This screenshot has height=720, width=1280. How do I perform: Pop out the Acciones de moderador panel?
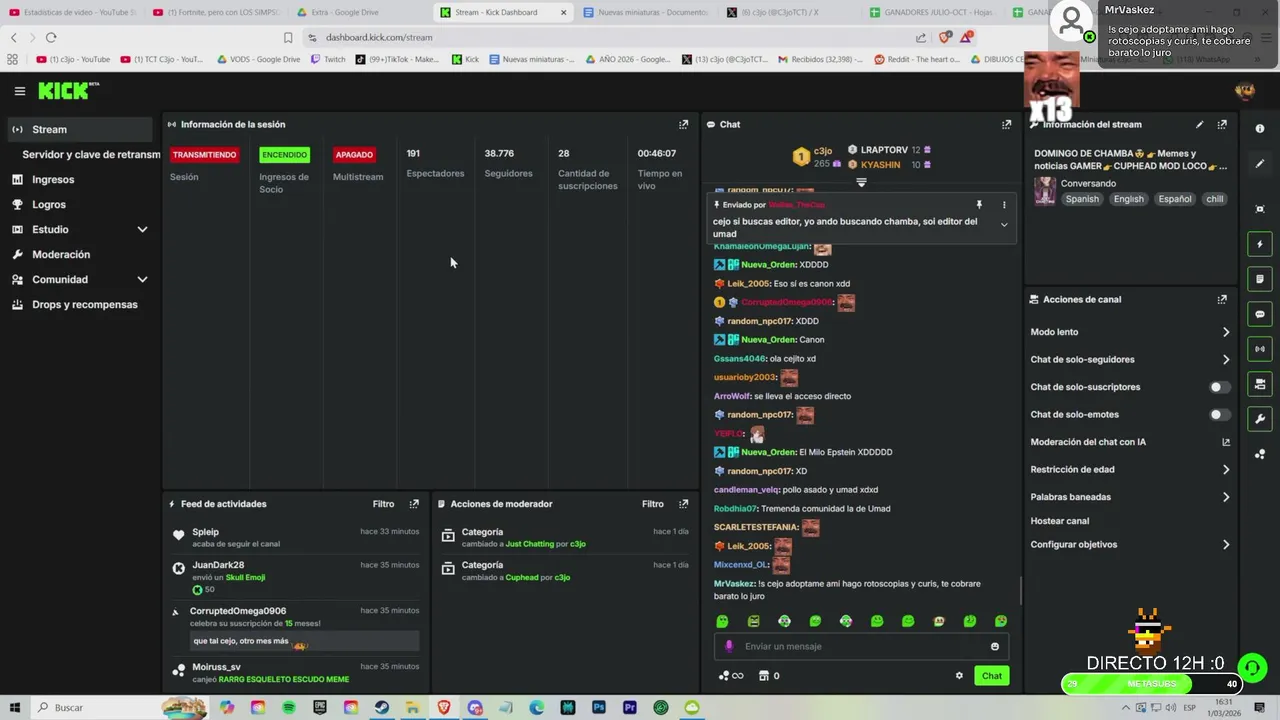point(684,504)
